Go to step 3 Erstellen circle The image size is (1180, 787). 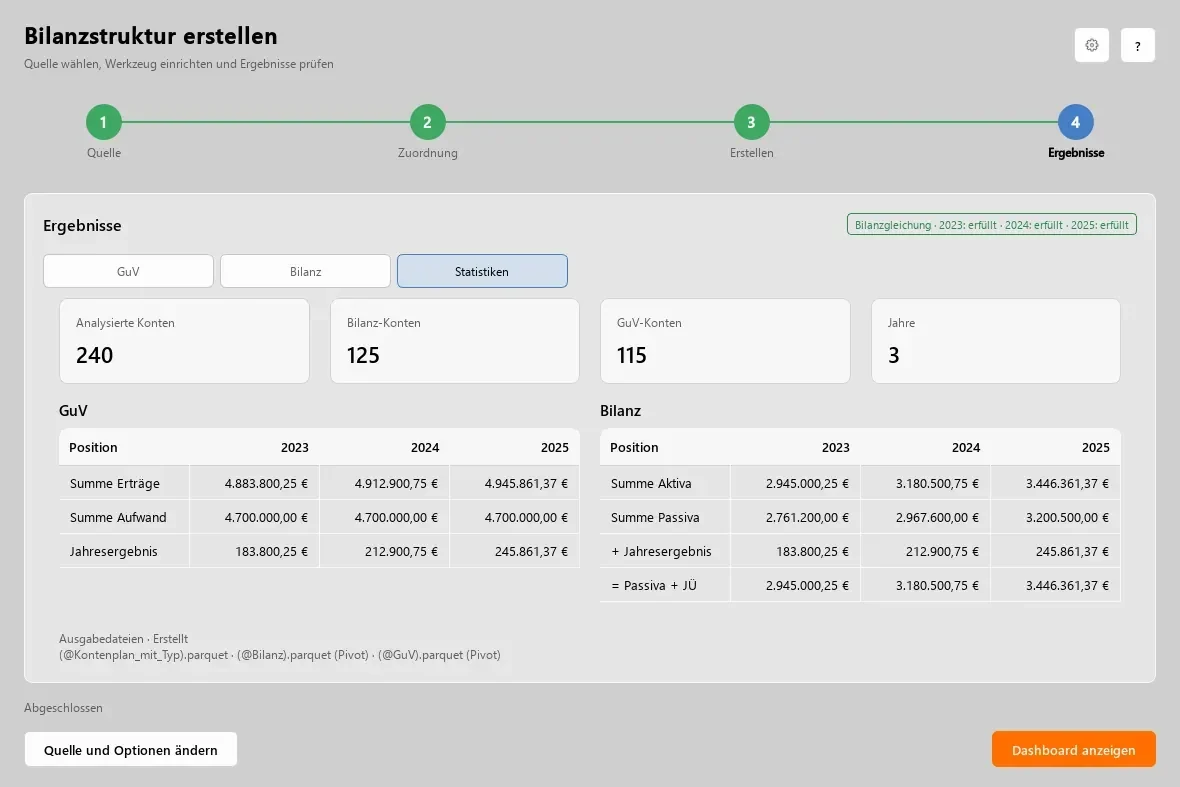click(x=751, y=122)
